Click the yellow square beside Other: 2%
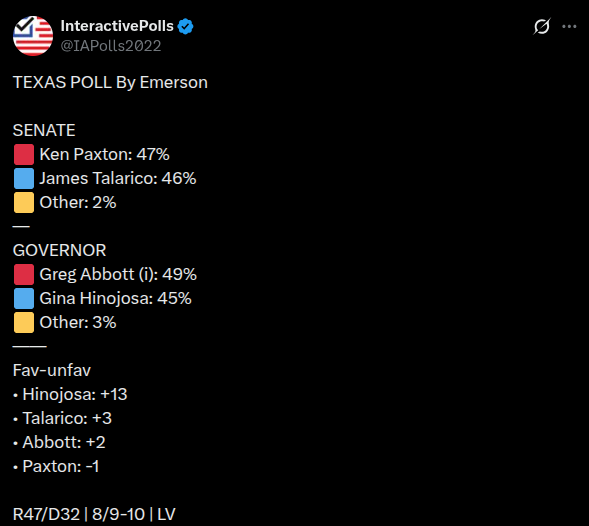The width and height of the screenshot is (589, 526). tap(24, 203)
